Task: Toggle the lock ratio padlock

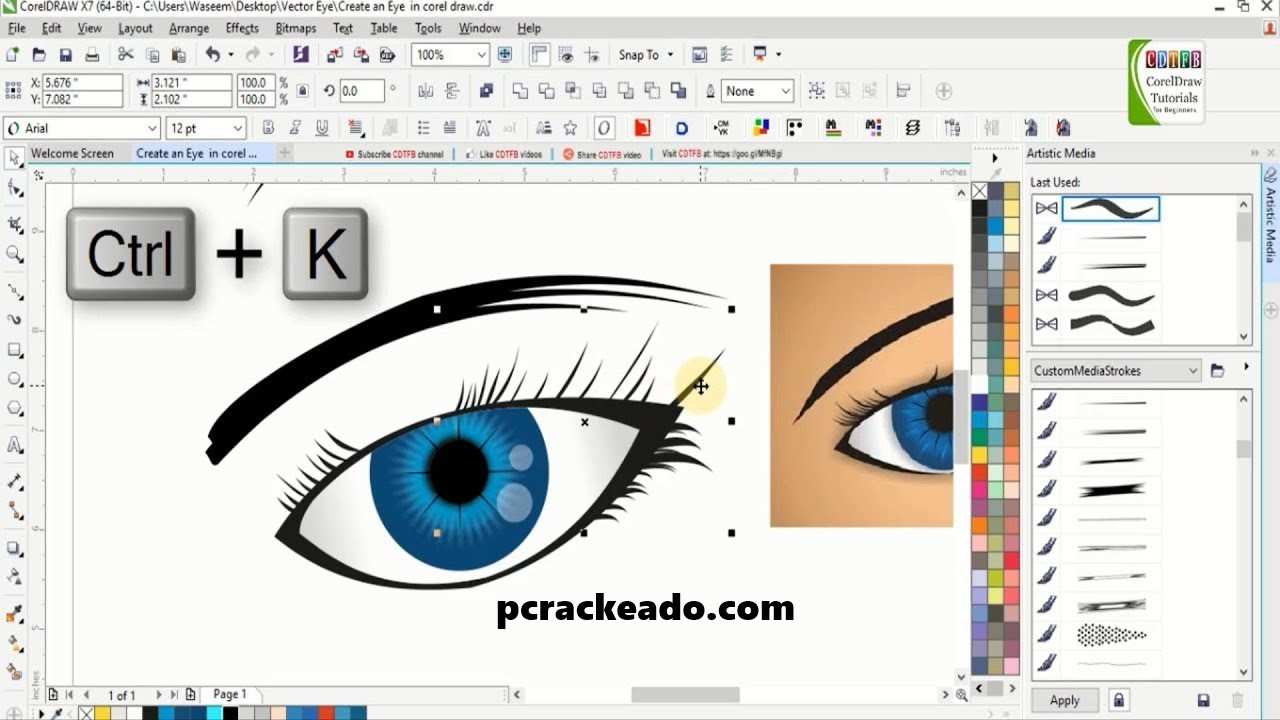Action: coord(303,91)
